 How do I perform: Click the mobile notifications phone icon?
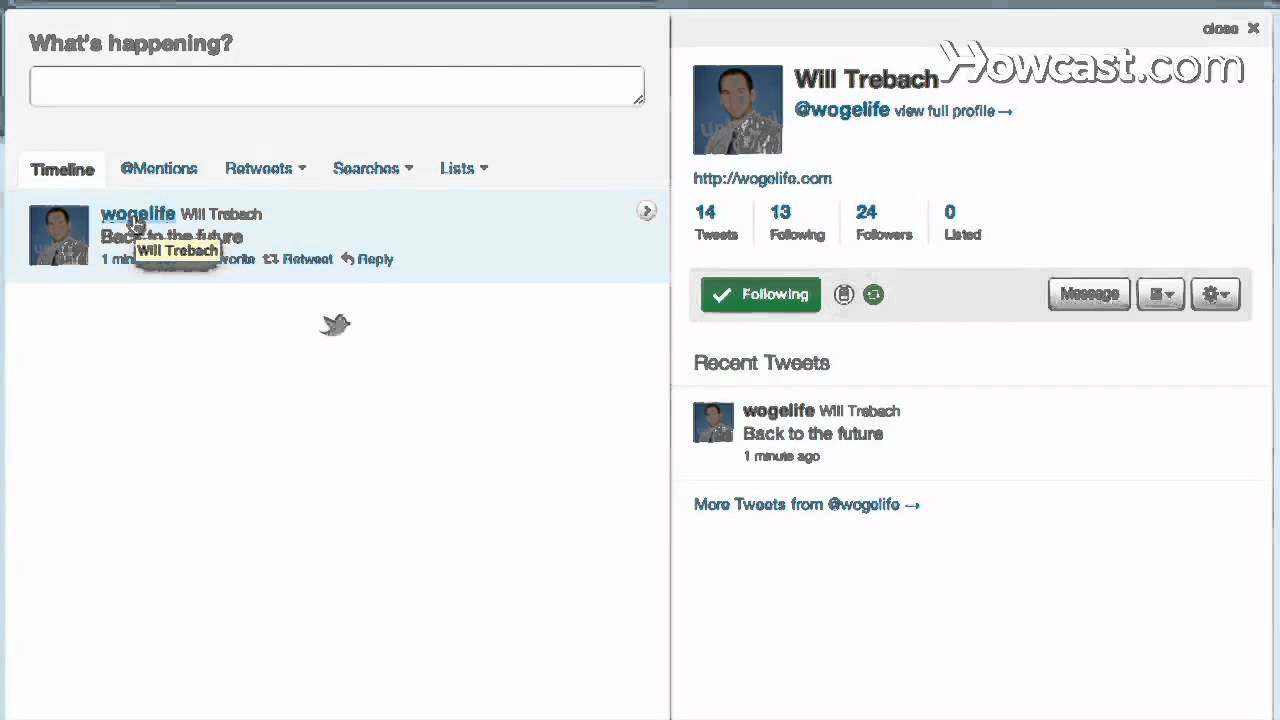(x=844, y=294)
